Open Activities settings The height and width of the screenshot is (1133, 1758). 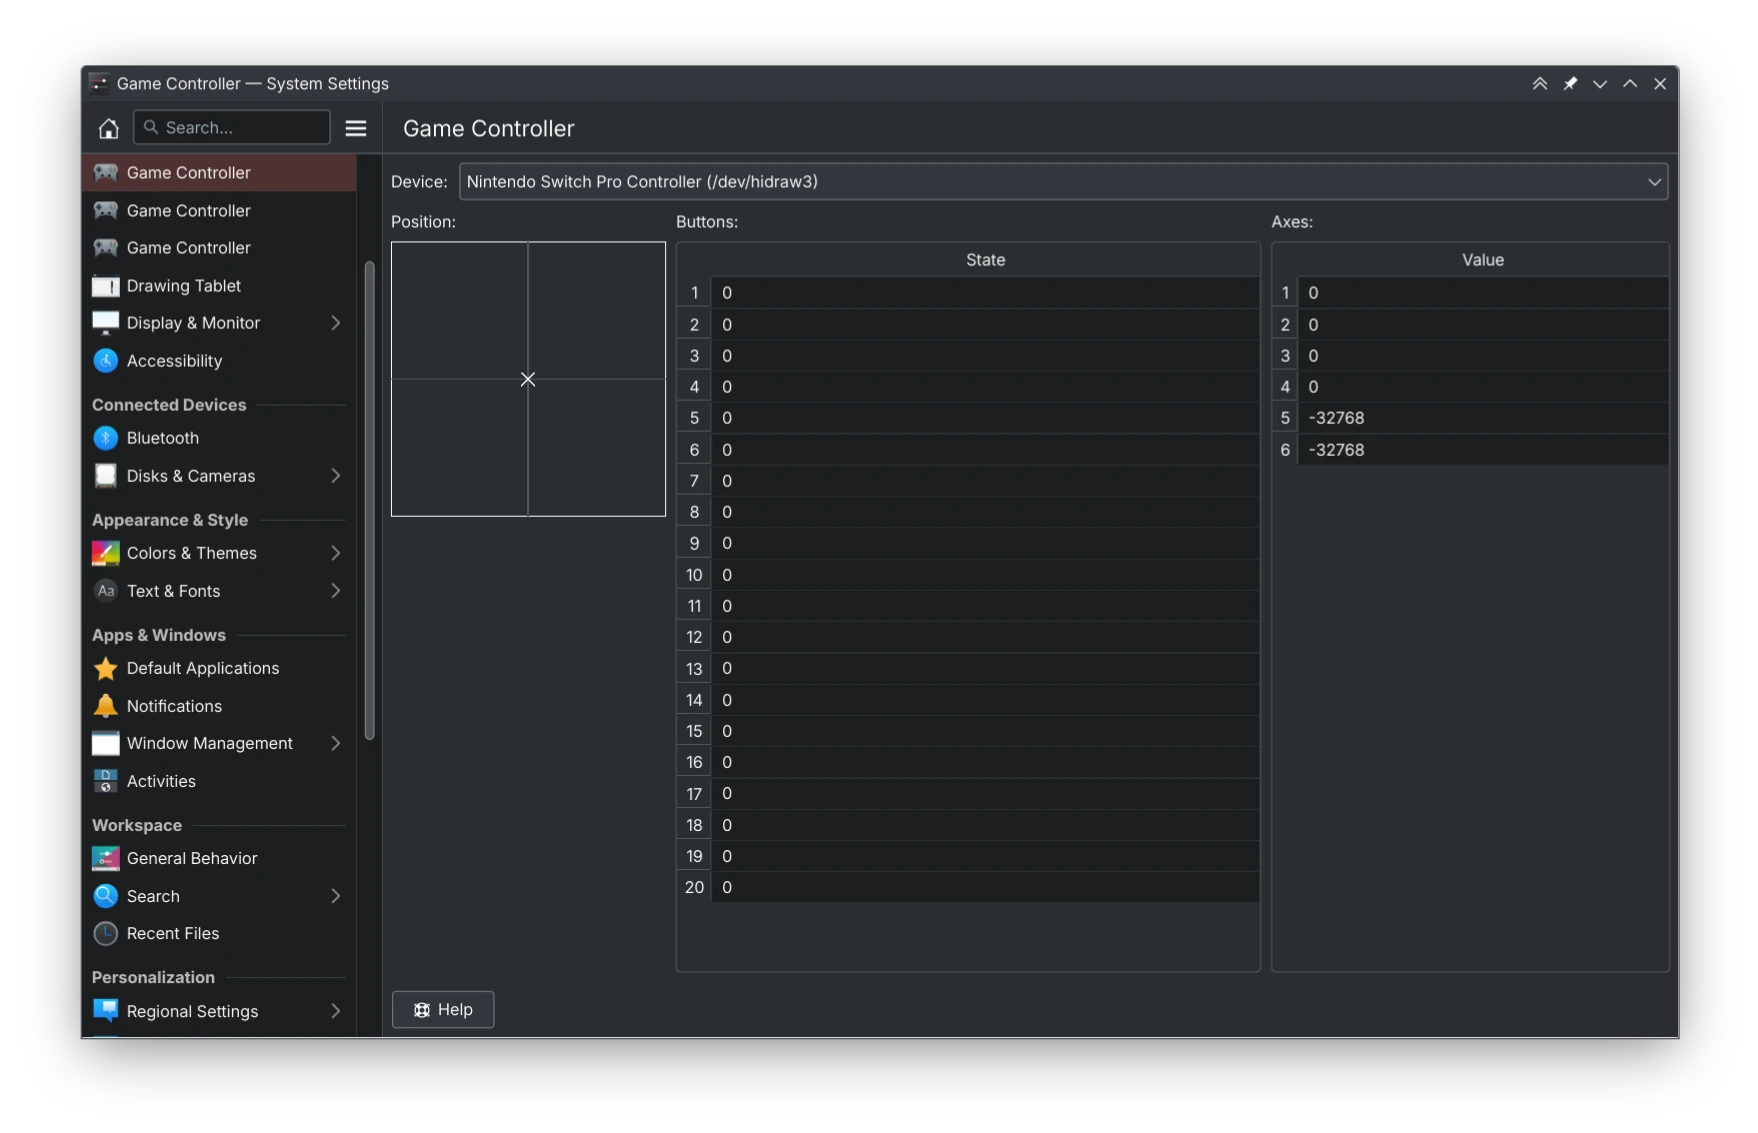pos(219,781)
